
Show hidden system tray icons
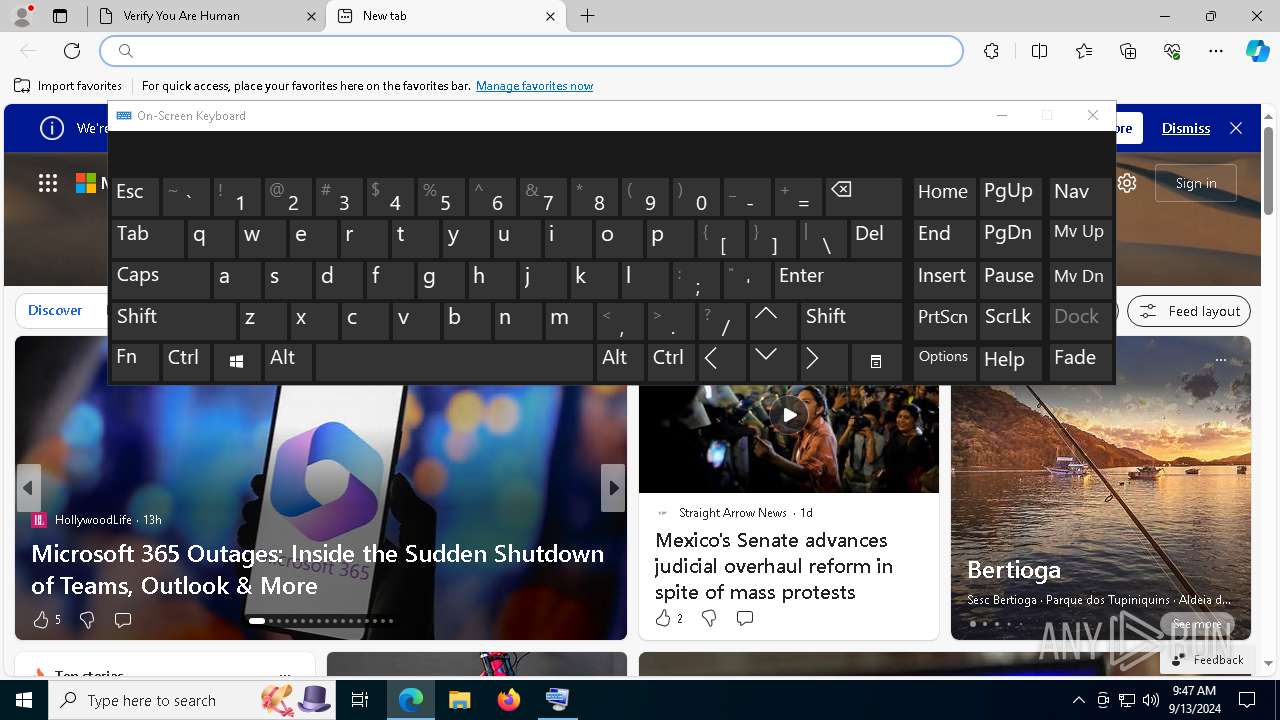coord(1078,700)
